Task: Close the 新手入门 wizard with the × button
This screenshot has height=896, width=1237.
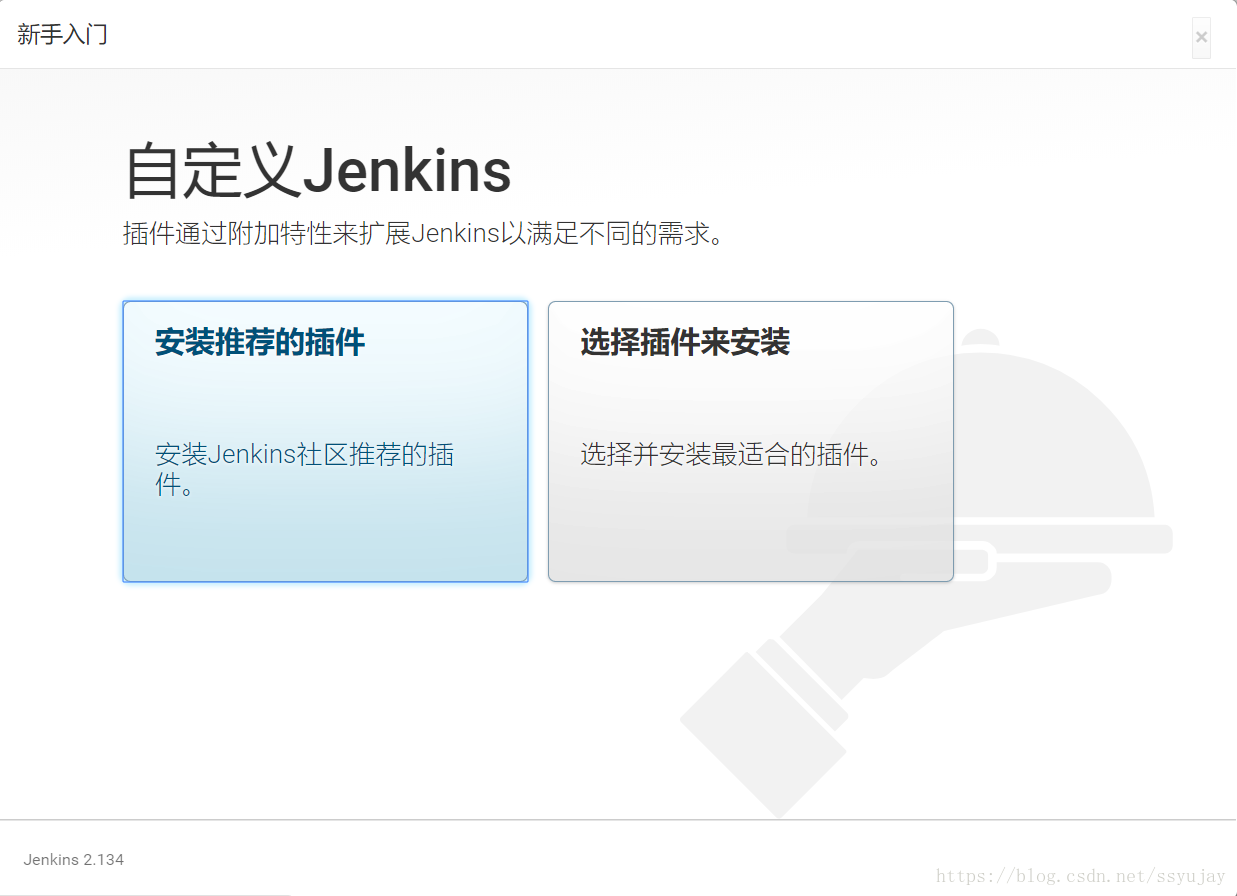Action: 1201,38
